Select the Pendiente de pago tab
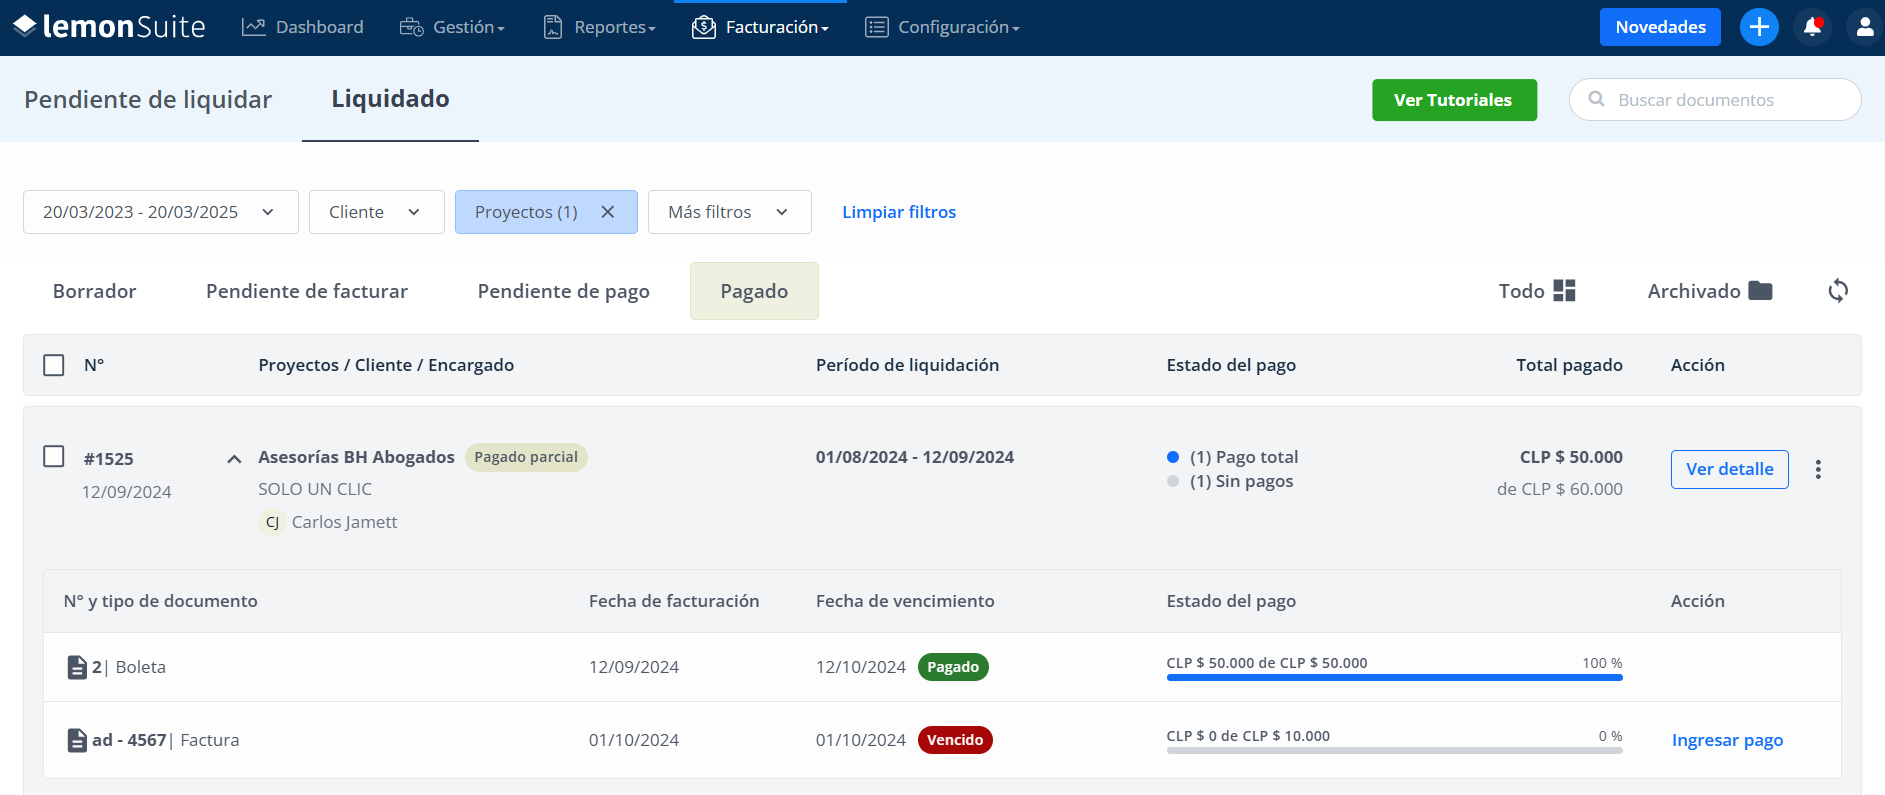 pyautogui.click(x=564, y=291)
